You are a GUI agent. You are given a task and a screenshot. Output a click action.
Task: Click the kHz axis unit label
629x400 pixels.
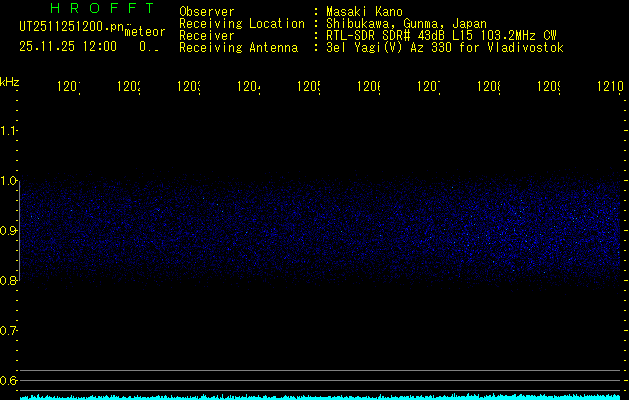pos(9,81)
